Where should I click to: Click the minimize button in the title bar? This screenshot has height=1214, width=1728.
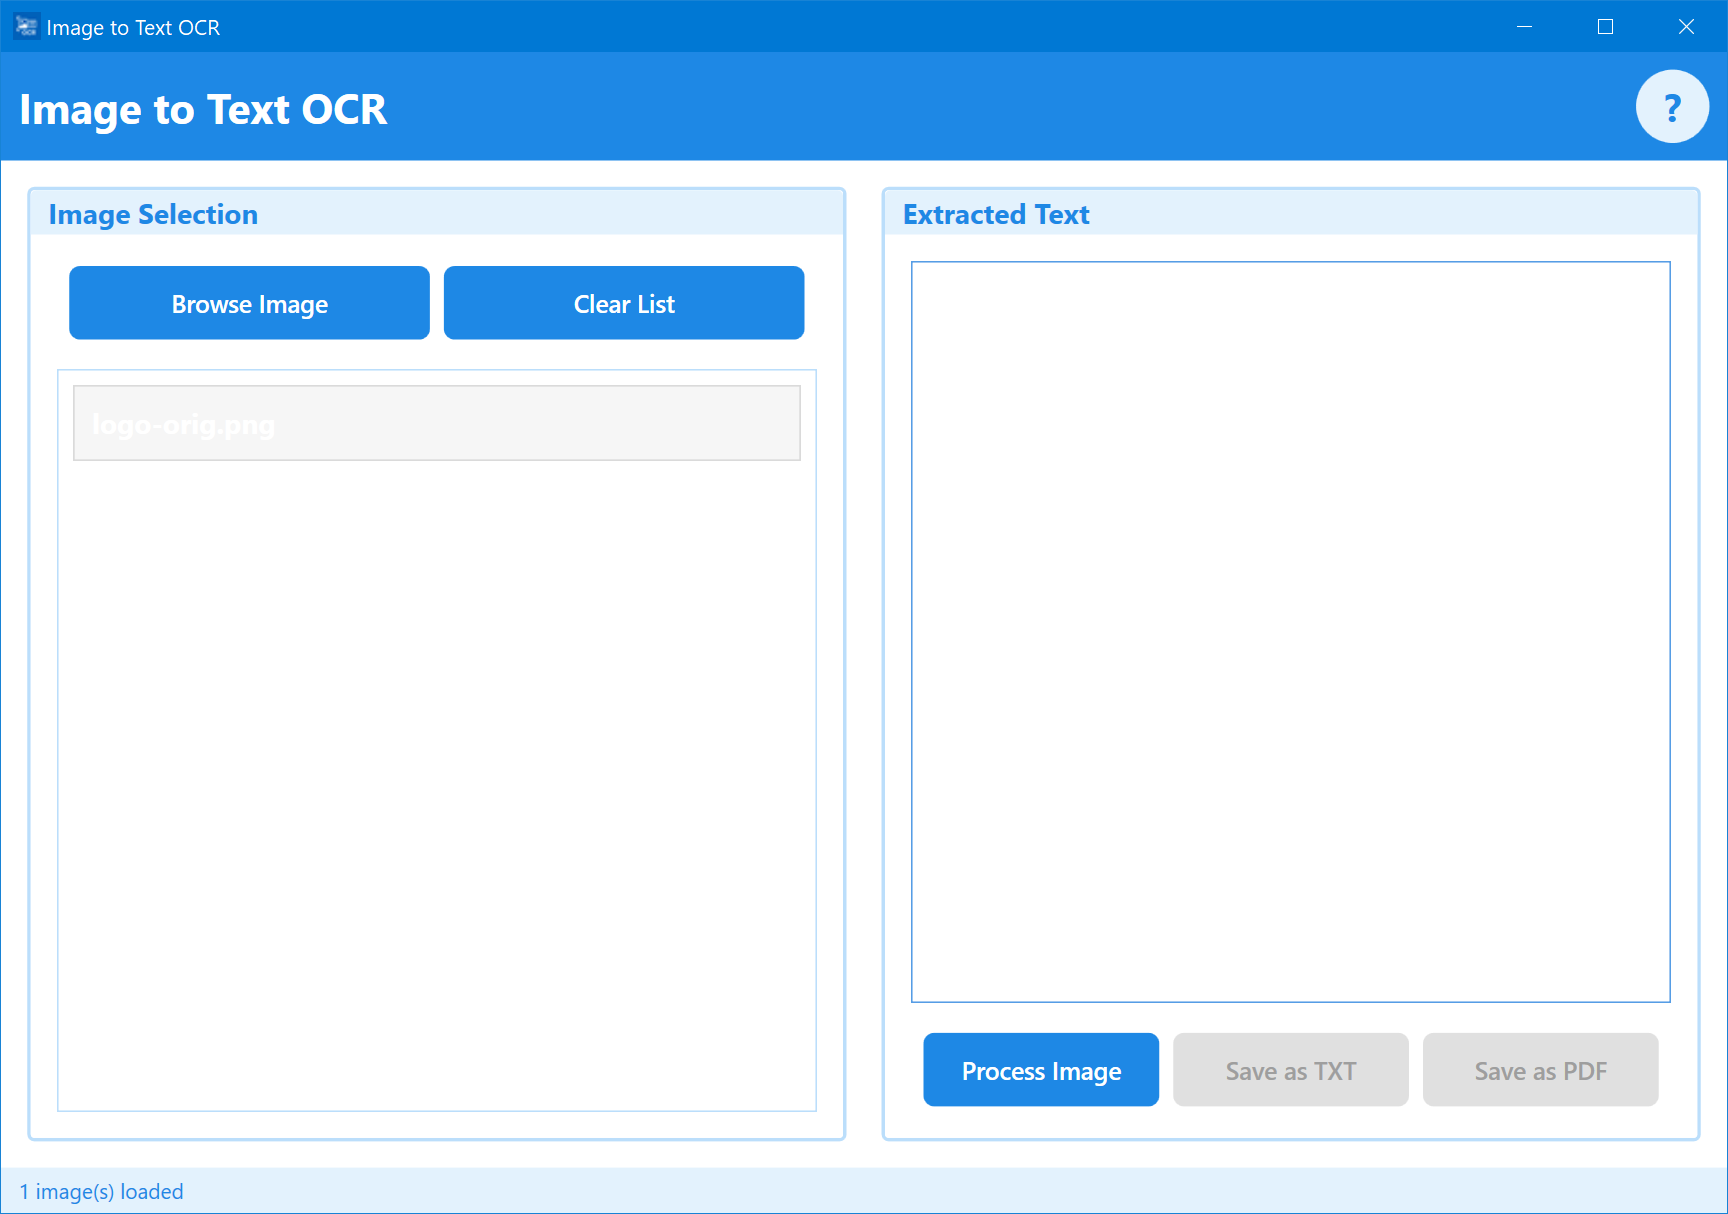[1524, 26]
